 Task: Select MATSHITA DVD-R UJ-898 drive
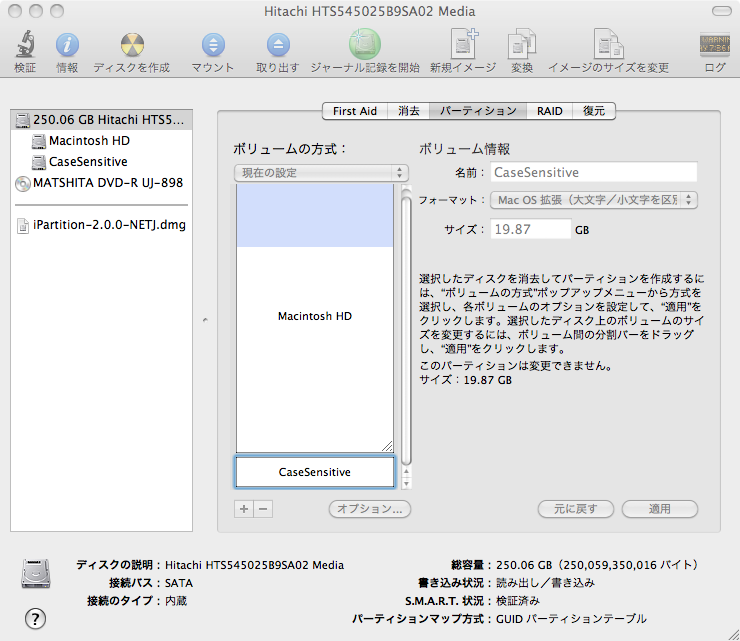[x=101, y=183]
